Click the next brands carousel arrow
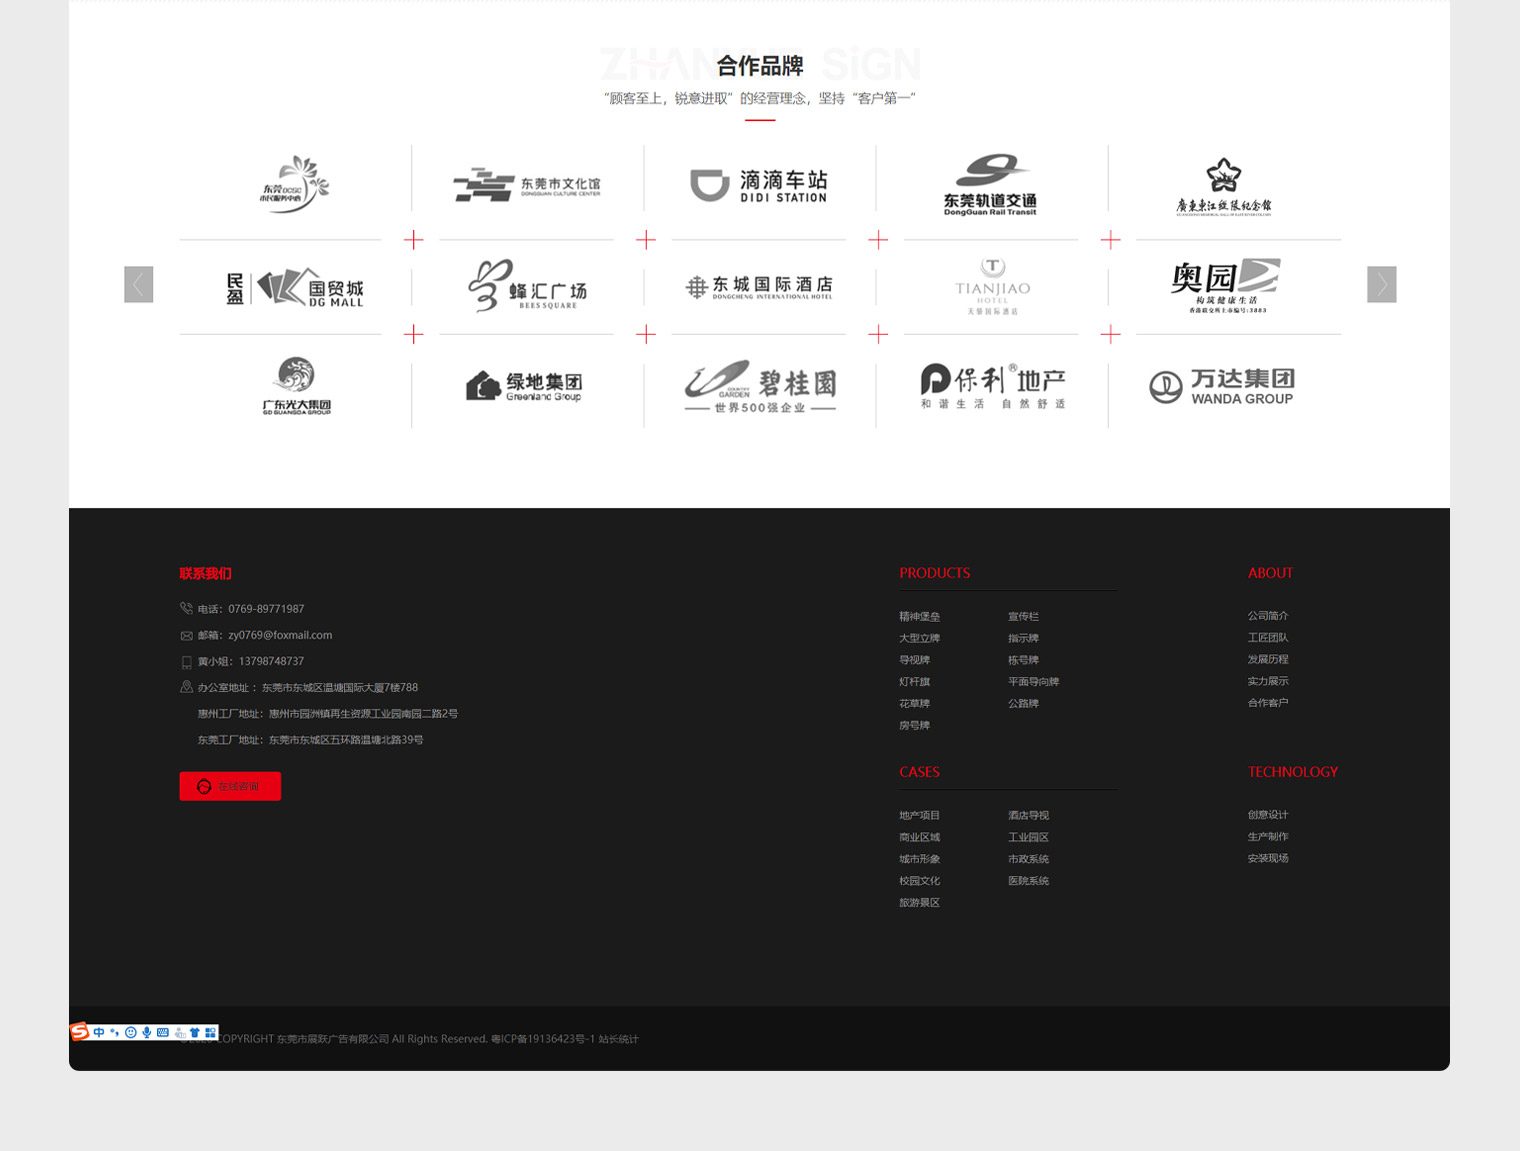The width and height of the screenshot is (1520, 1151). click(x=1381, y=285)
